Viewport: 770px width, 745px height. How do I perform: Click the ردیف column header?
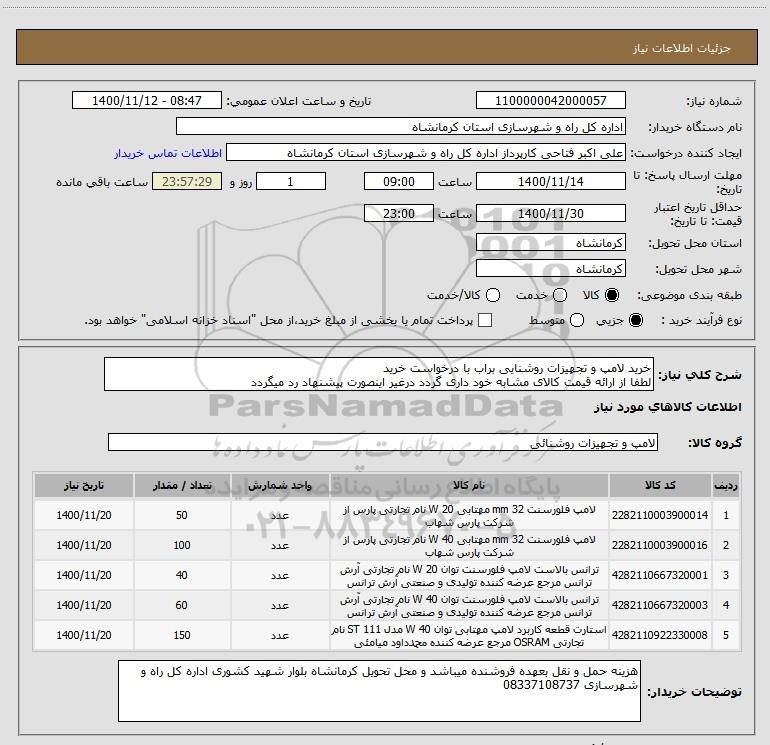coord(726,486)
